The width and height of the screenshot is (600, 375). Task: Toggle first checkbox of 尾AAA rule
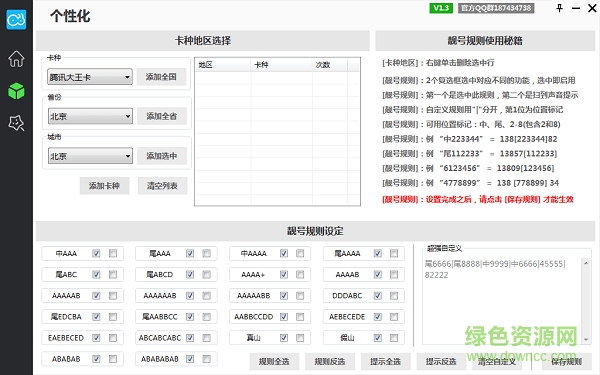pyautogui.click(x=190, y=253)
